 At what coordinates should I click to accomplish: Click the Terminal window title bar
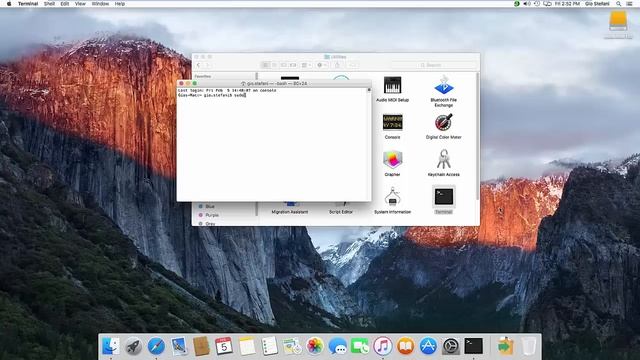click(x=274, y=83)
